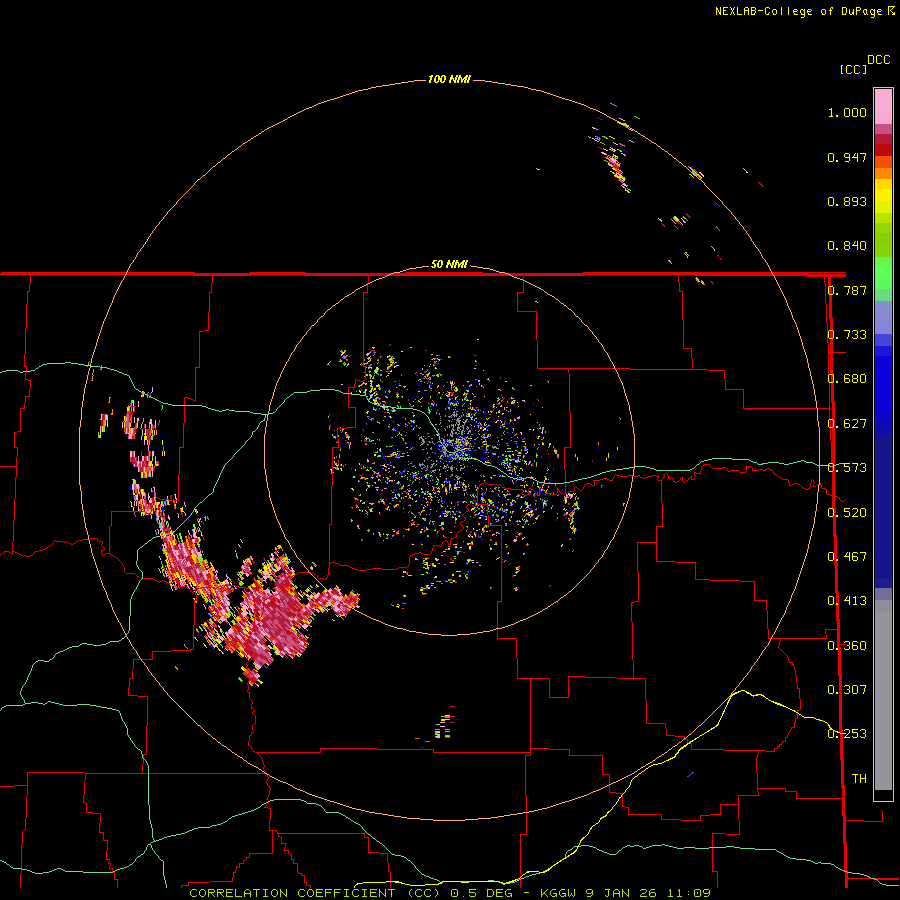Click the DCC label above color bar
Screen dimensions: 900x900
[x=879, y=60]
